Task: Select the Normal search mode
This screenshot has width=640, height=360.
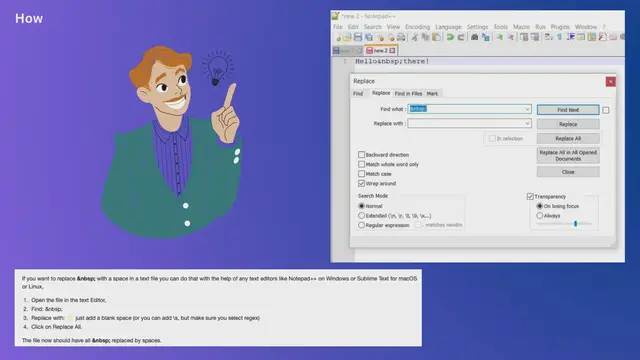Action: (x=361, y=206)
